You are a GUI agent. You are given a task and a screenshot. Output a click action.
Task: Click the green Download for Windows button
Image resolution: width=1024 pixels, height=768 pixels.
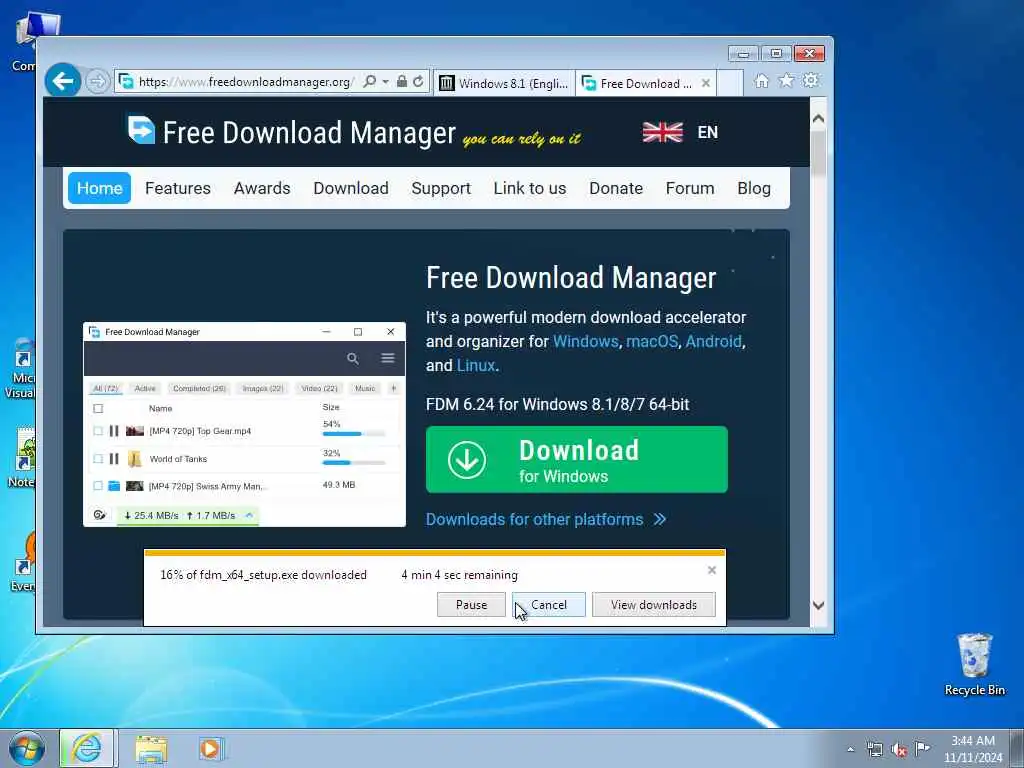point(577,460)
